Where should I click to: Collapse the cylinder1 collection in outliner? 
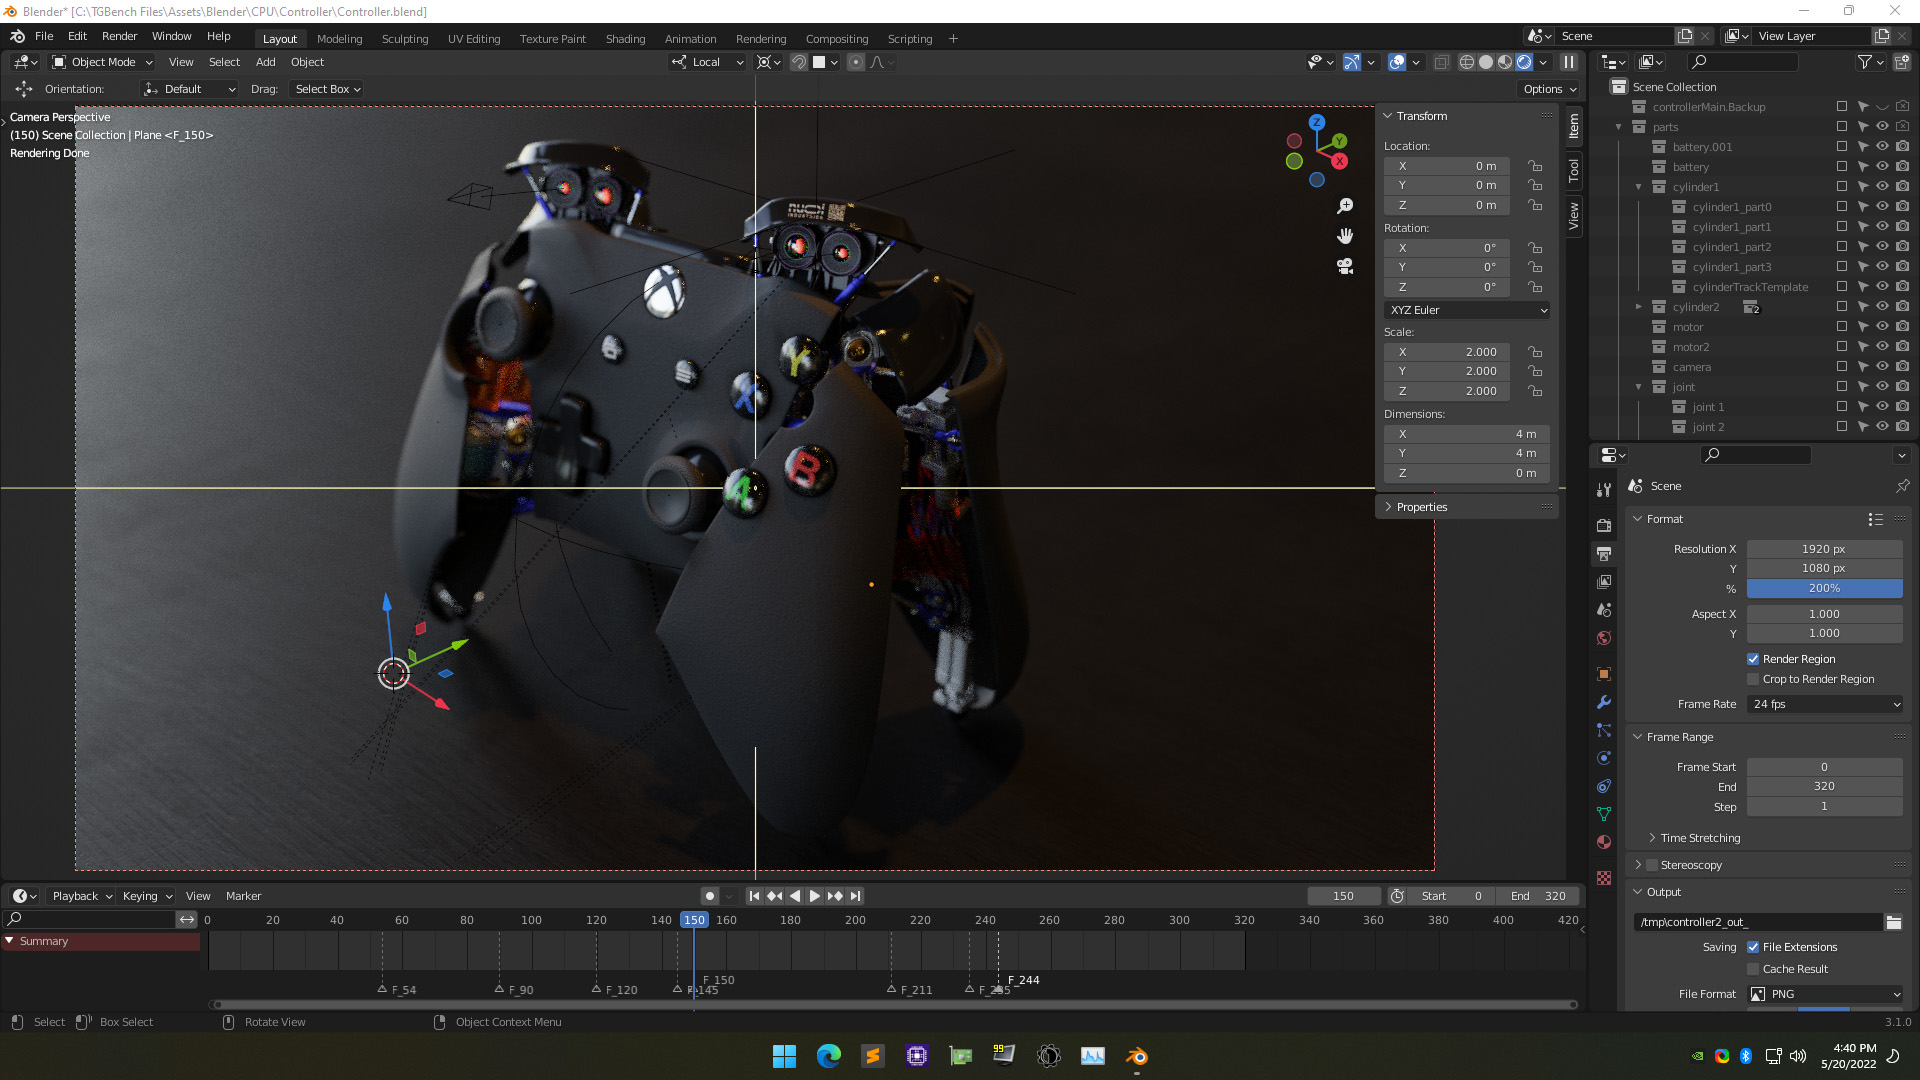pos(1638,187)
